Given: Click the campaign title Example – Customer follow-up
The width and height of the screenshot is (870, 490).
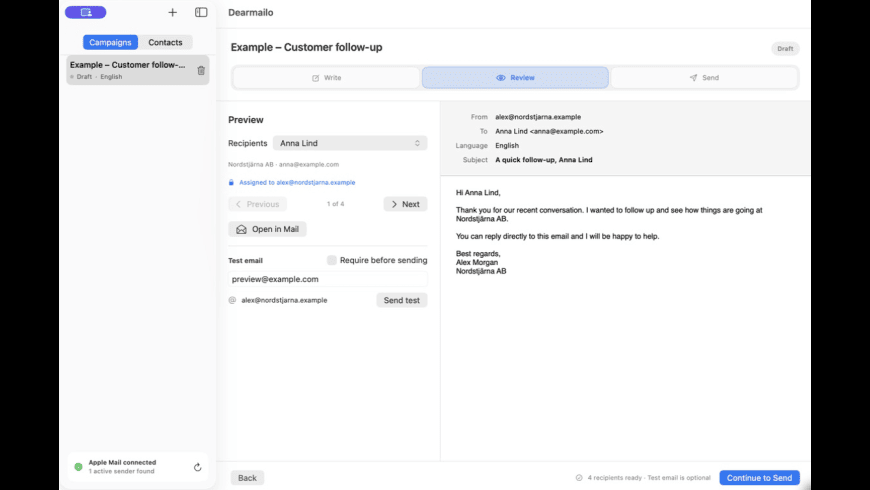Looking at the screenshot, I should click(x=306, y=47).
